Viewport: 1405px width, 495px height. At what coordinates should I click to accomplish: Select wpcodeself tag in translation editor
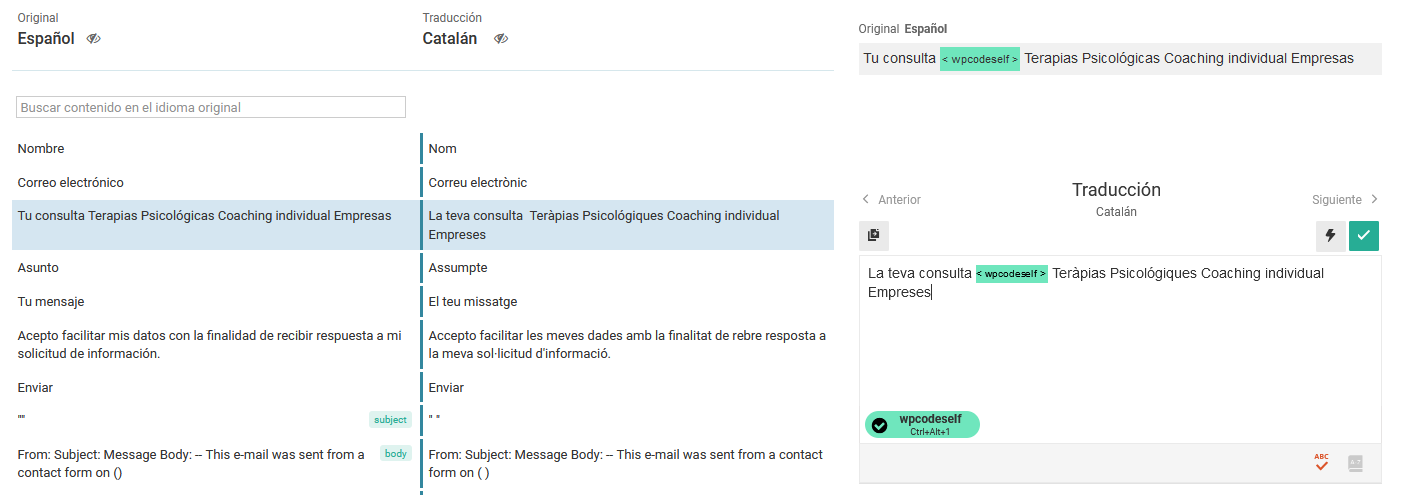point(1011,274)
